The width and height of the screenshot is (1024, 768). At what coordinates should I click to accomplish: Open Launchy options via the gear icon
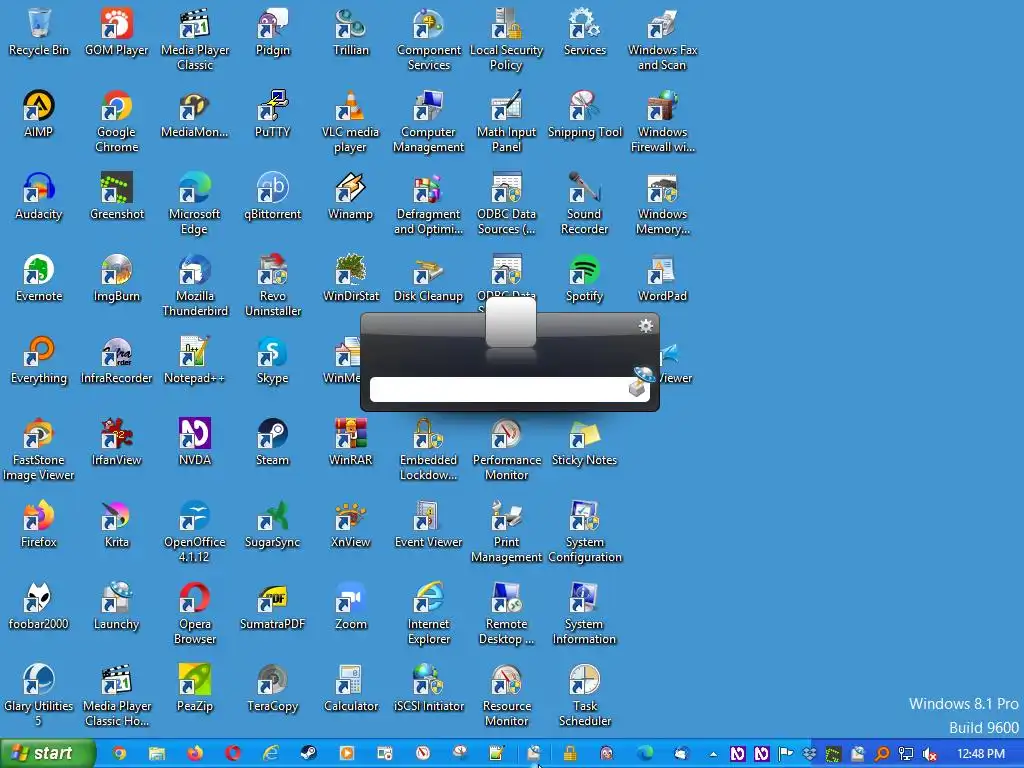(x=645, y=325)
